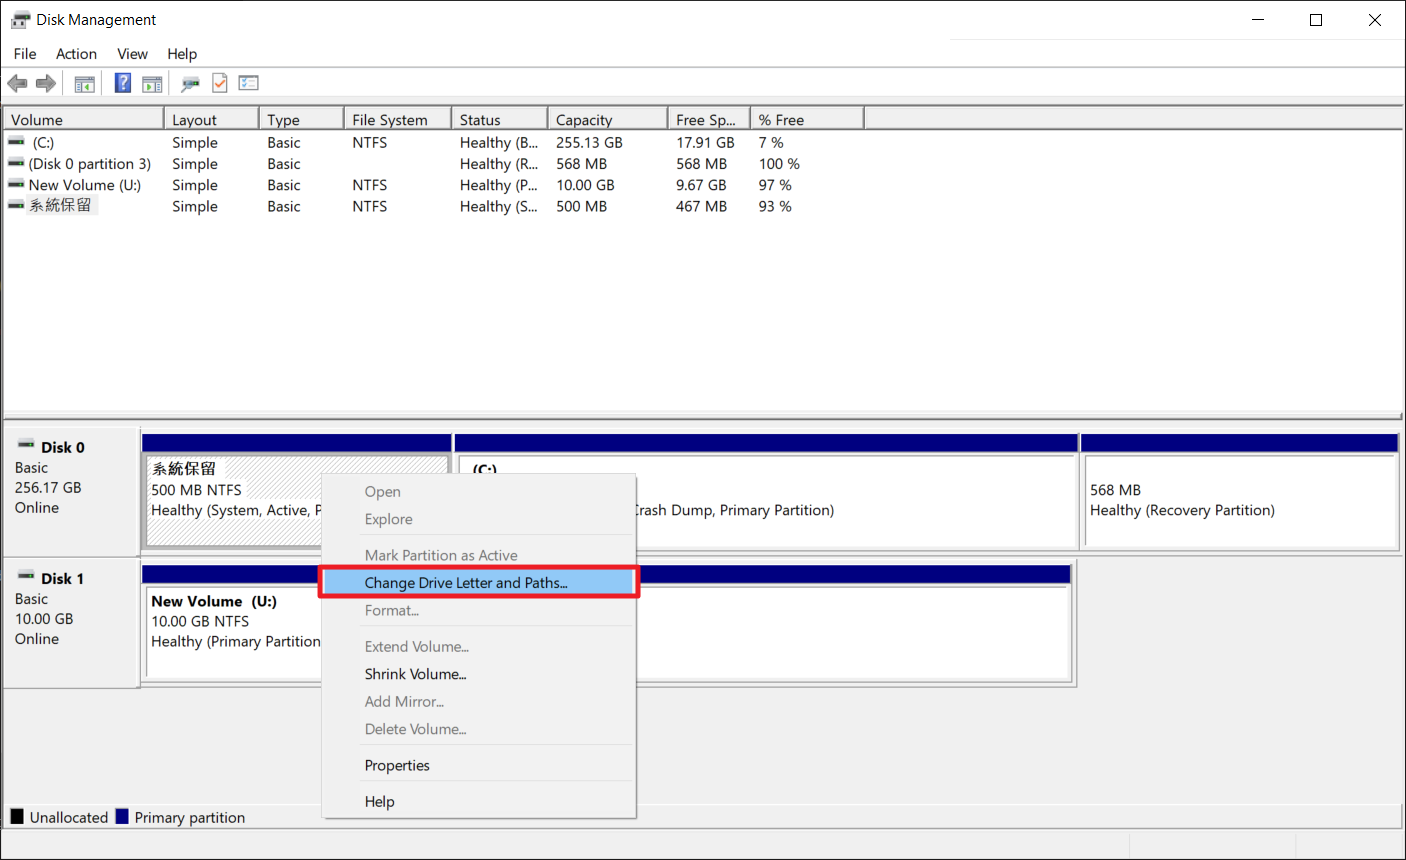The height and width of the screenshot is (860, 1406).
Task: Choose Shrink Volume in the context menu
Action: (479, 674)
